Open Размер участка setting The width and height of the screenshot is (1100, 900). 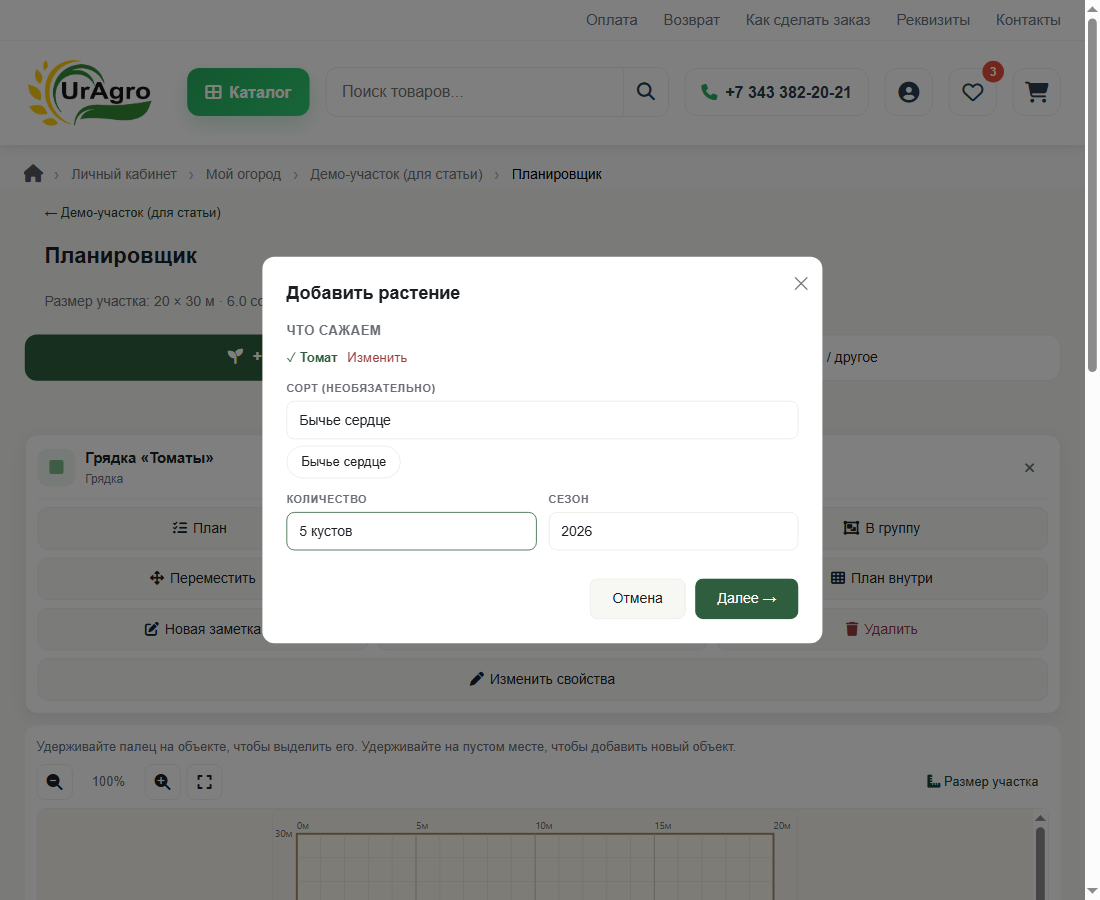click(981, 781)
